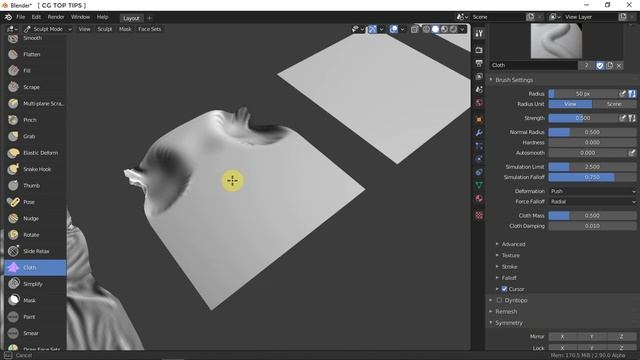Set Radius Unit to Scene
The image size is (640, 360).
click(614, 104)
